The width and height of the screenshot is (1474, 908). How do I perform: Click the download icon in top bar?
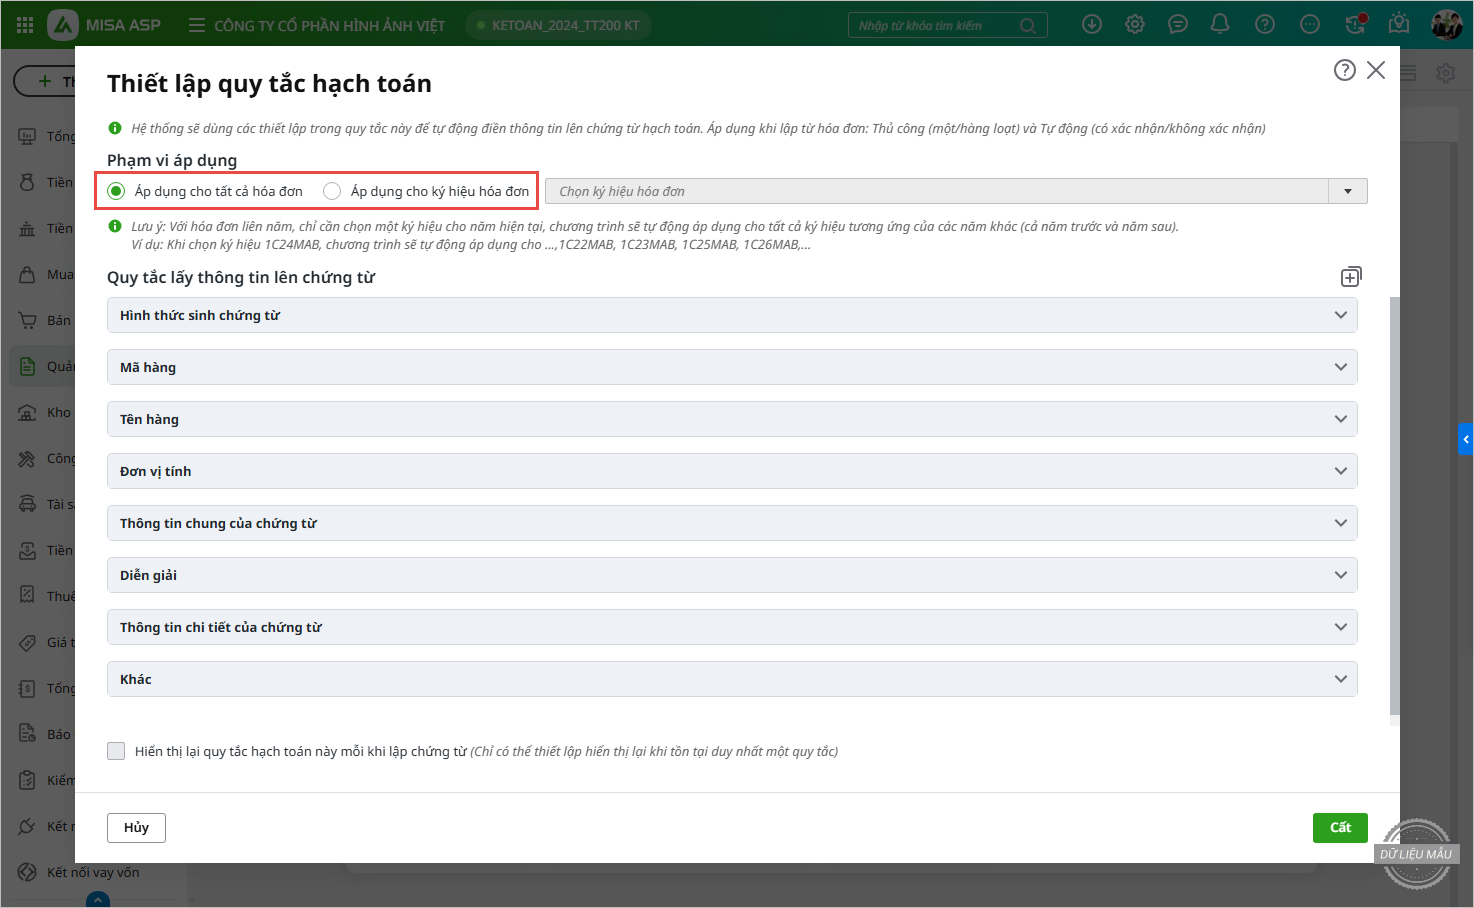pos(1092,25)
